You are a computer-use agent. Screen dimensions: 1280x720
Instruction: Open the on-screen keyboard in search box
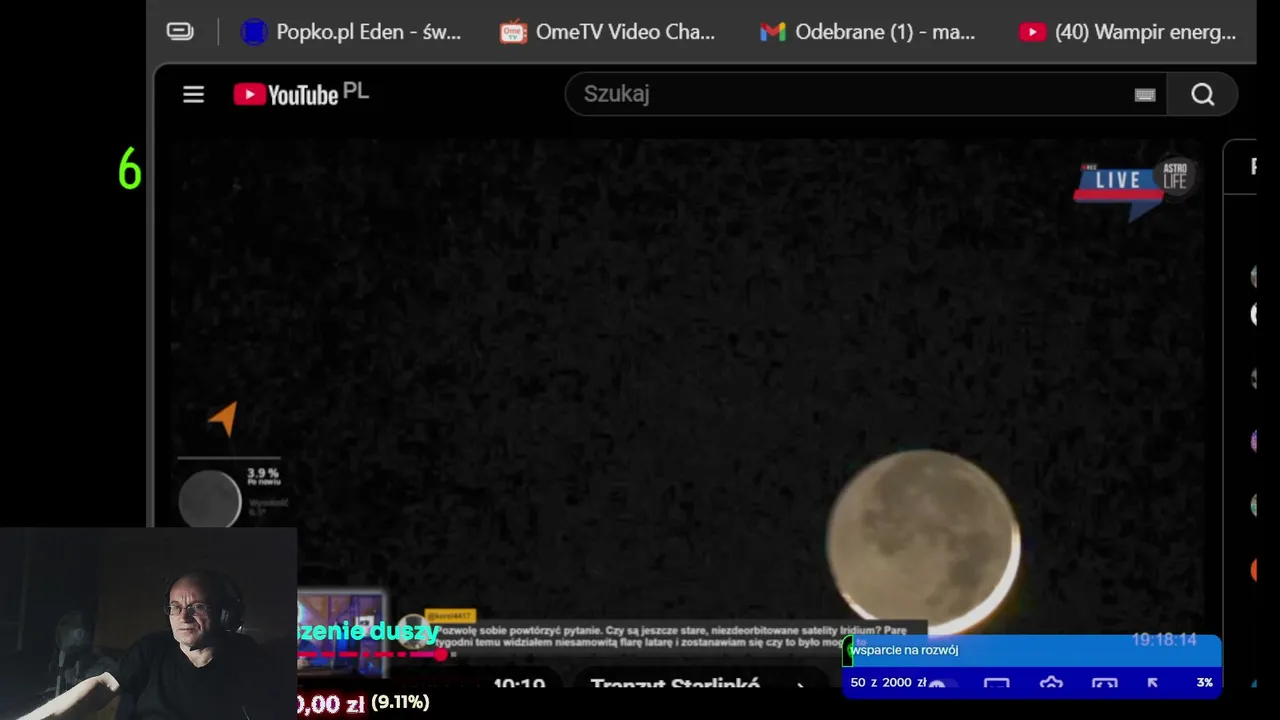pos(1145,95)
